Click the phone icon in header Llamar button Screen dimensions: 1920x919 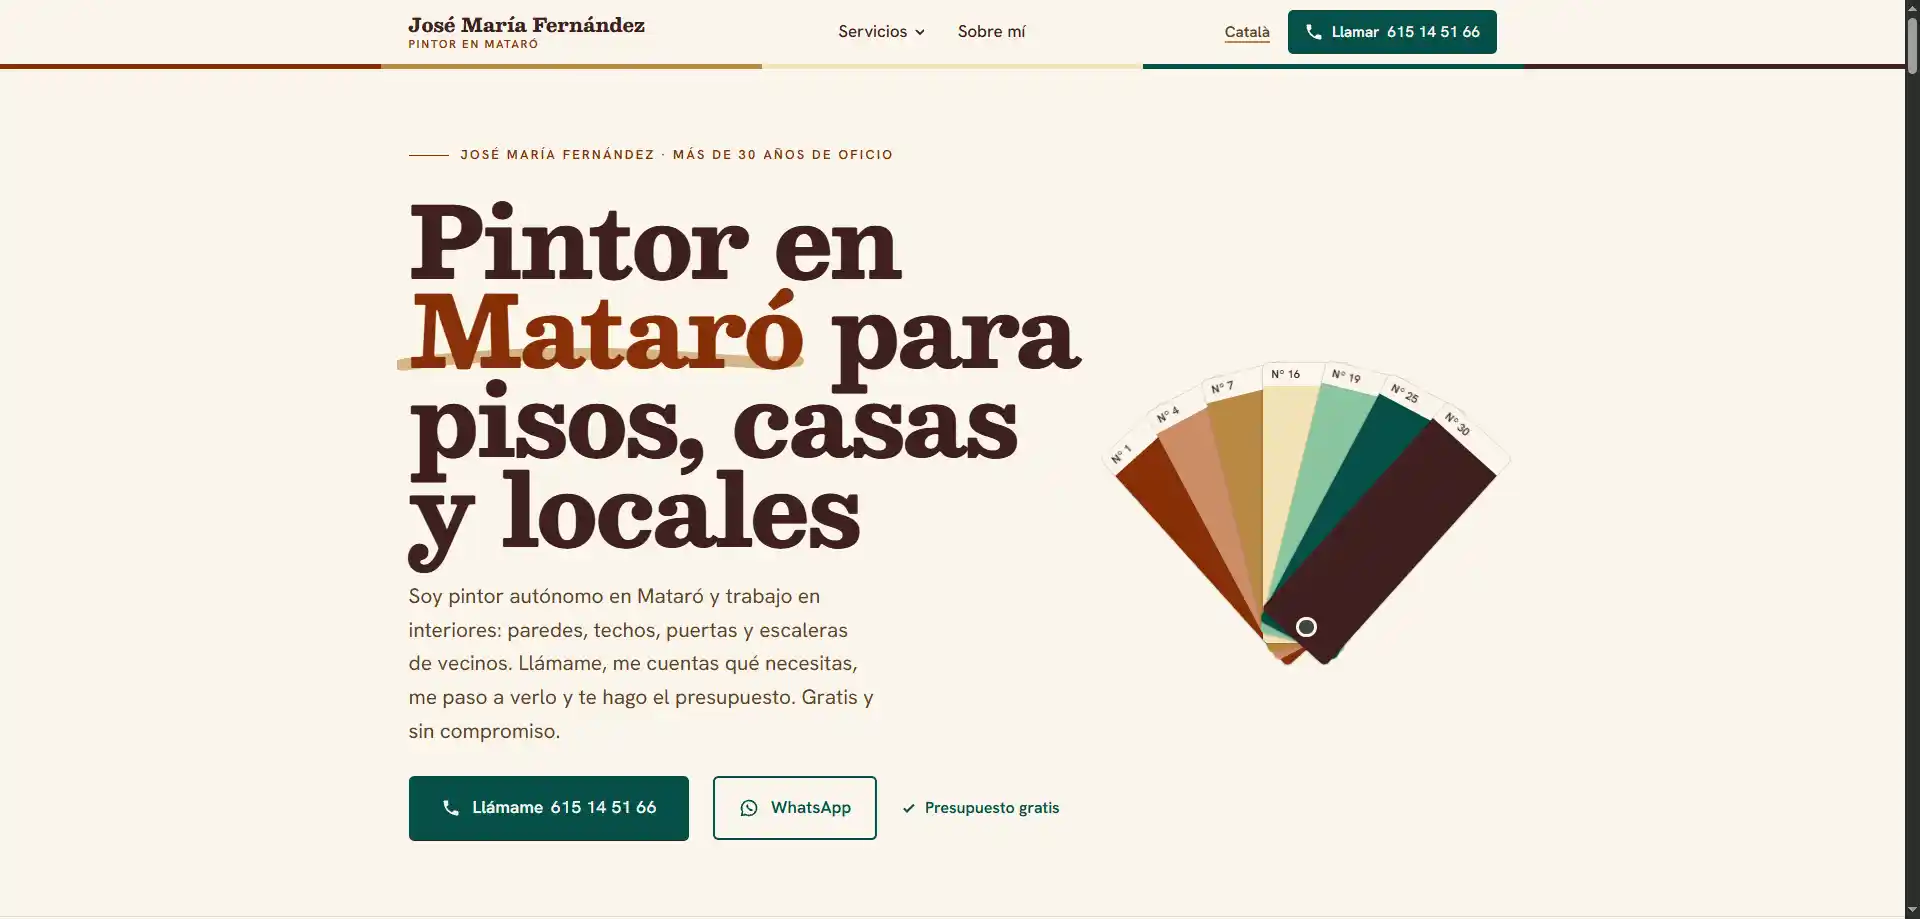coord(1313,32)
